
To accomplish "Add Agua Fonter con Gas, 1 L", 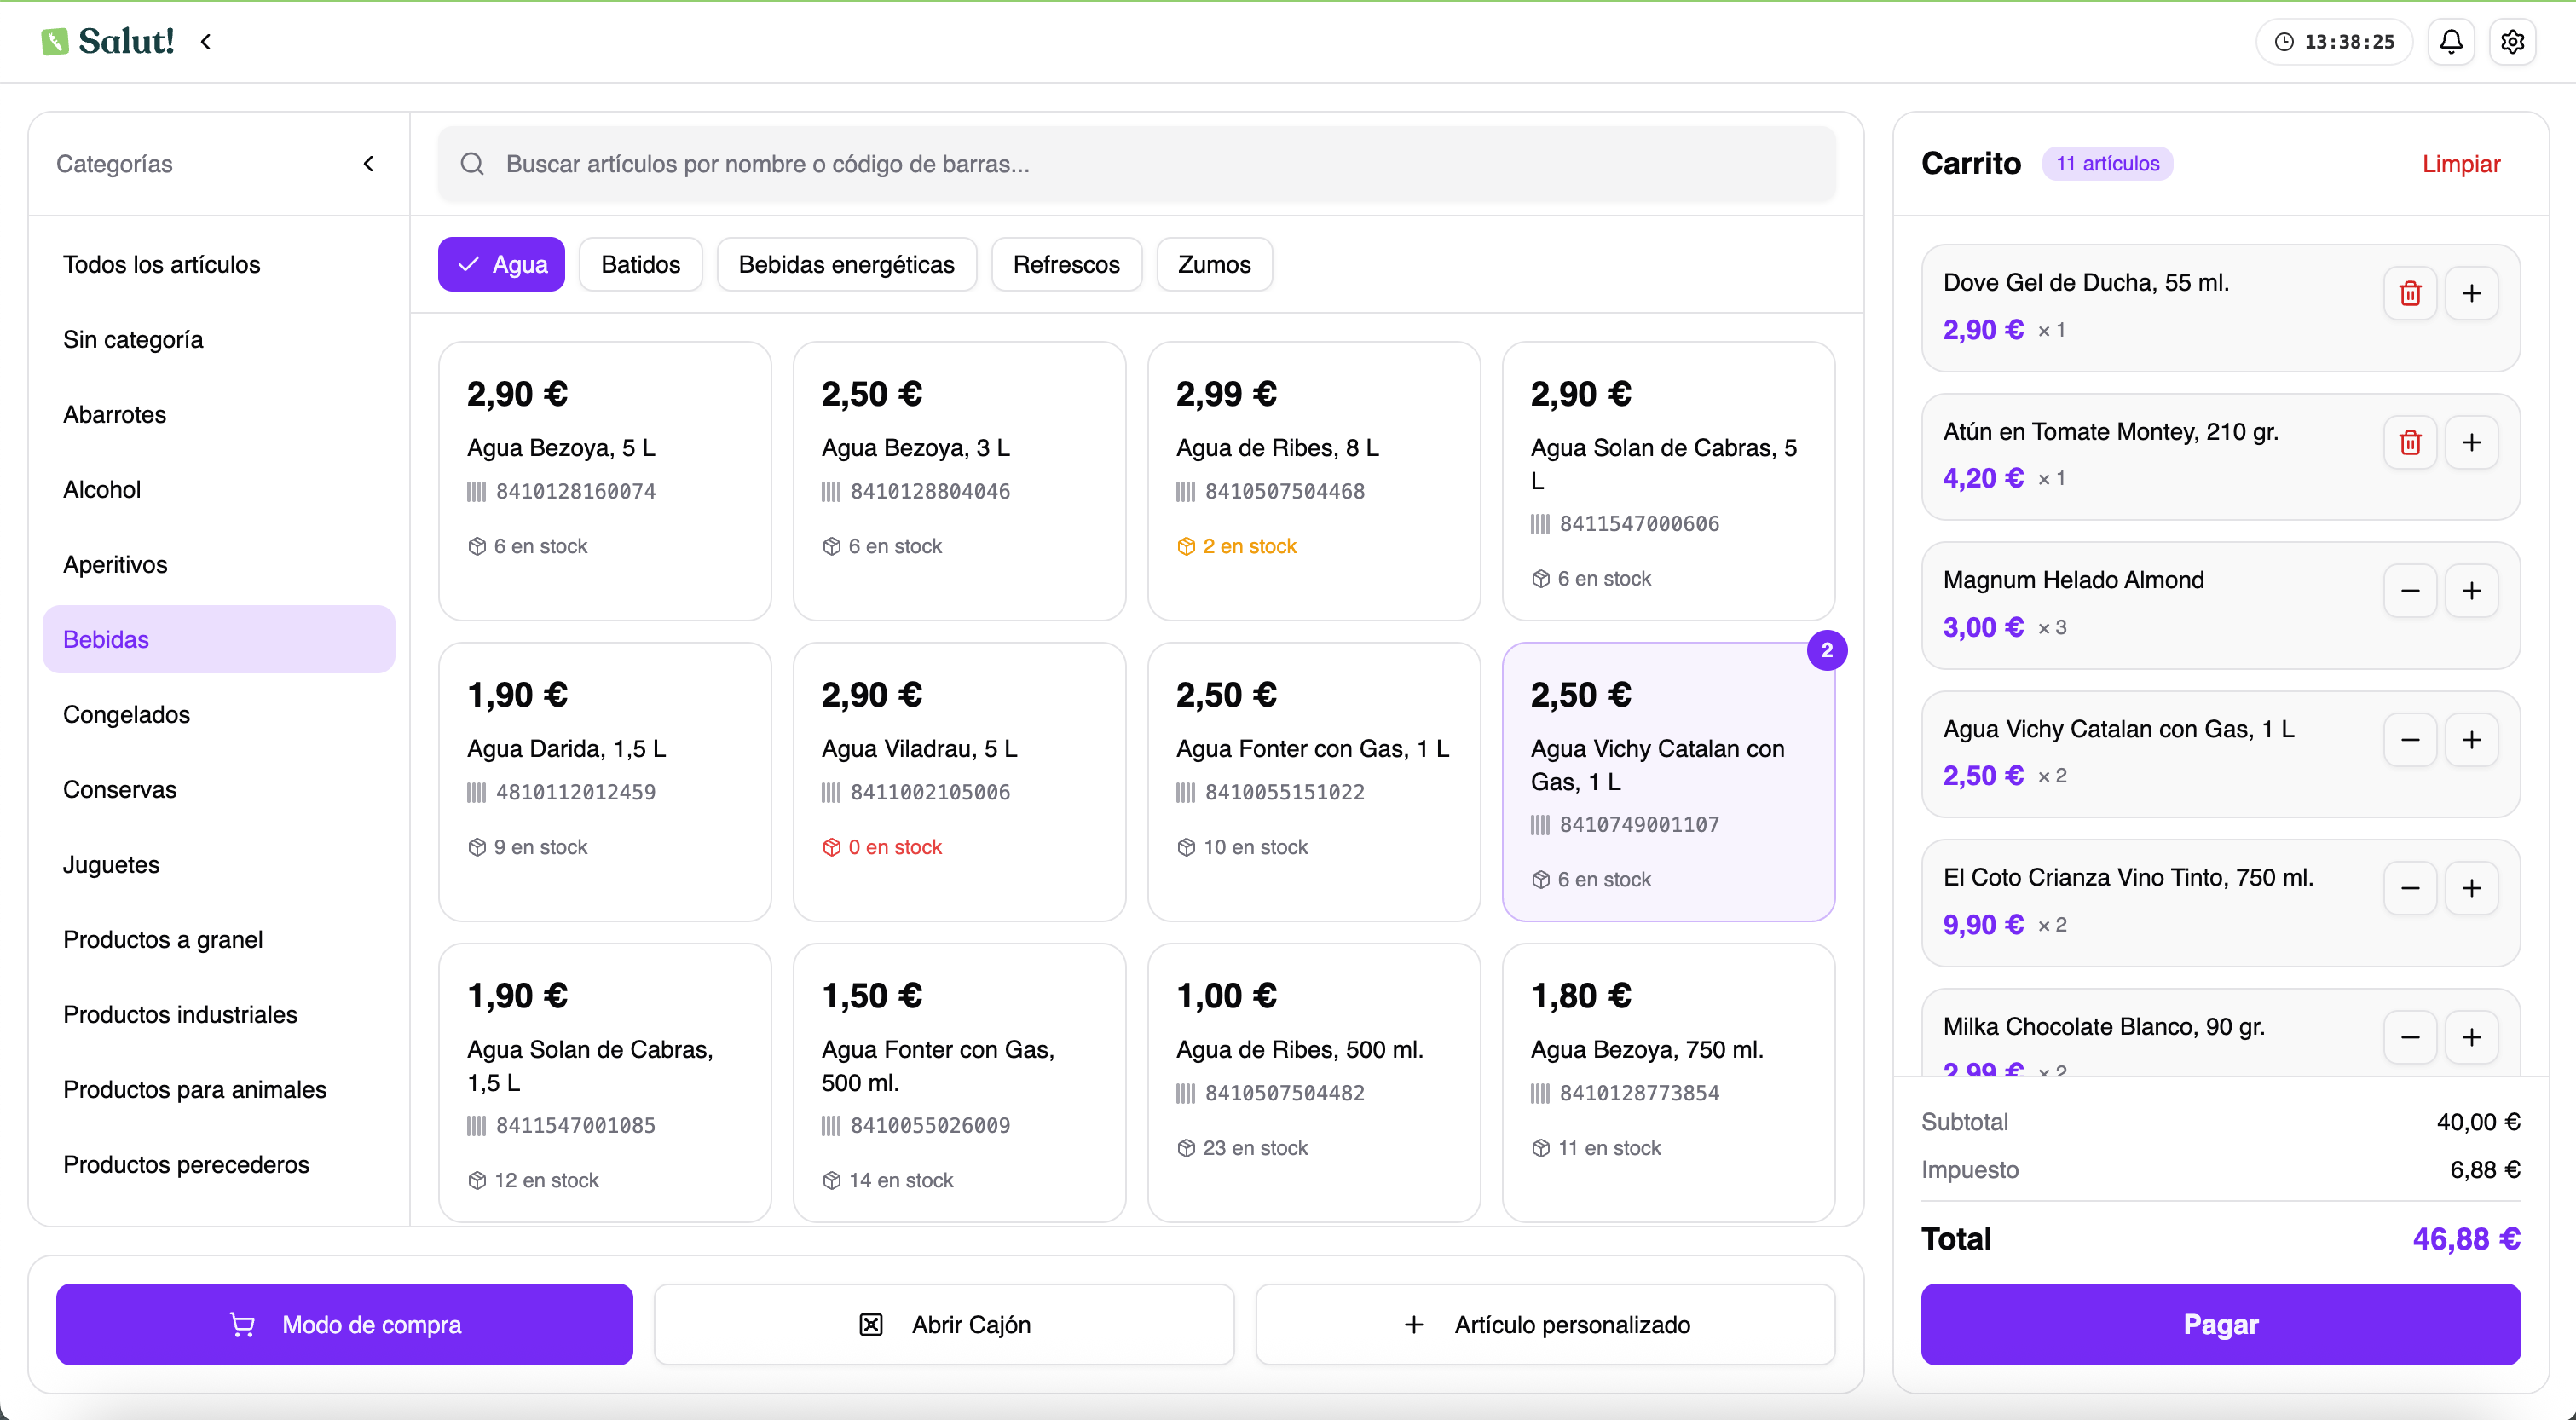I will (x=1314, y=782).
